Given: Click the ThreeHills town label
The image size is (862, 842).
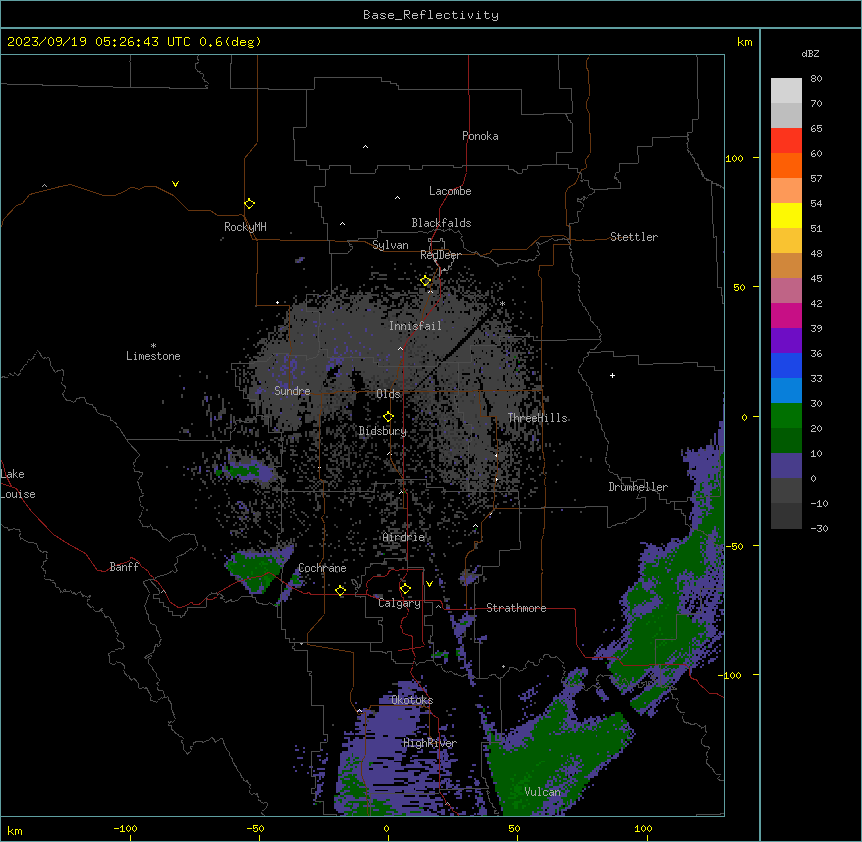Looking at the screenshot, I should coord(538,418).
